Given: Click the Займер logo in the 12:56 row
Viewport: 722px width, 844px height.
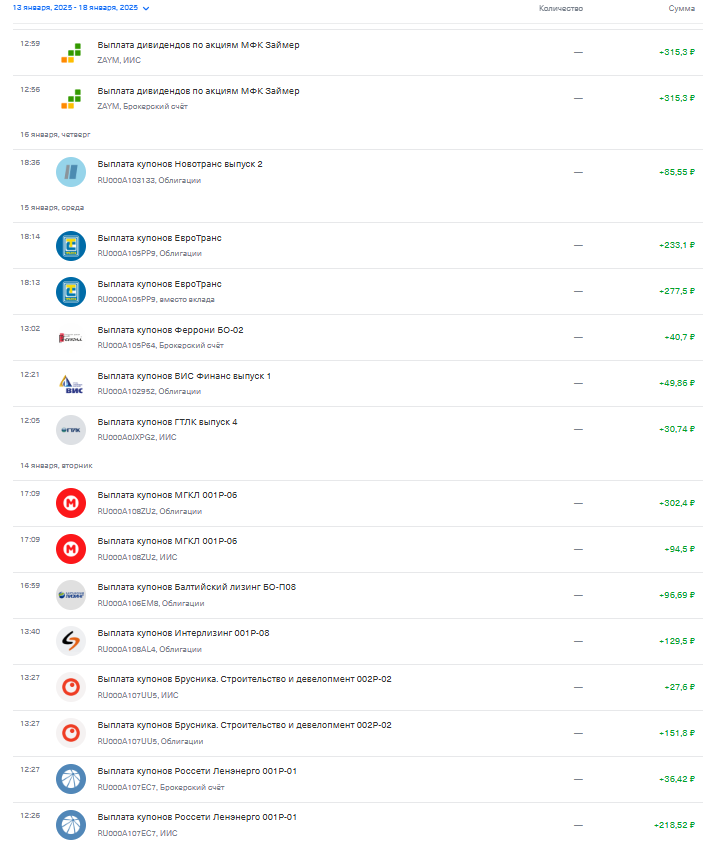Looking at the screenshot, I should pos(71,99).
